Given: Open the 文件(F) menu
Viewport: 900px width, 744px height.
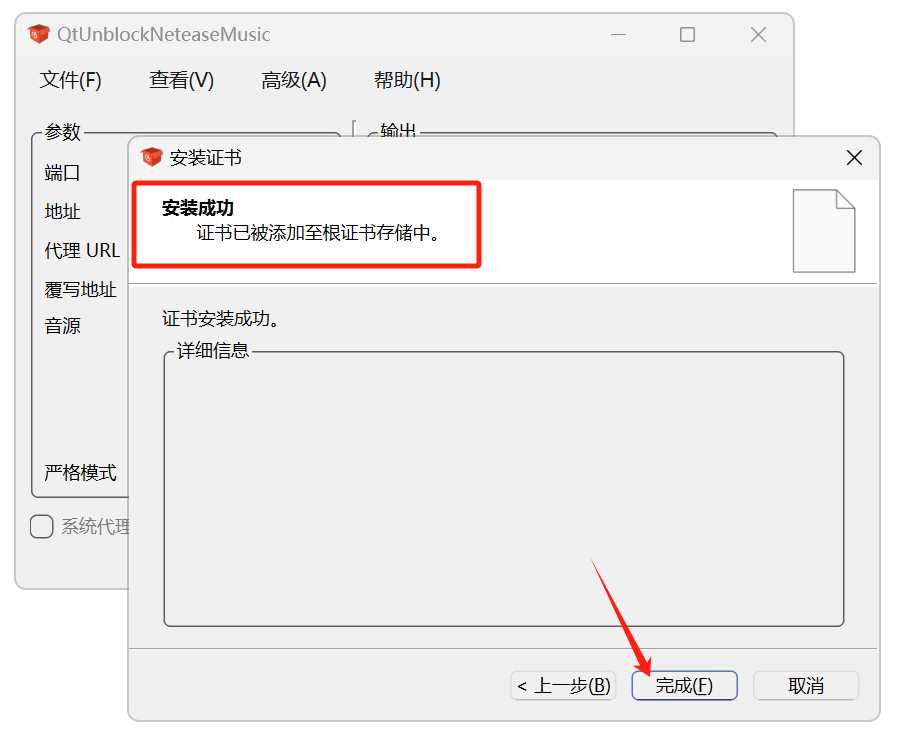Looking at the screenshot, I should [71, 81].
